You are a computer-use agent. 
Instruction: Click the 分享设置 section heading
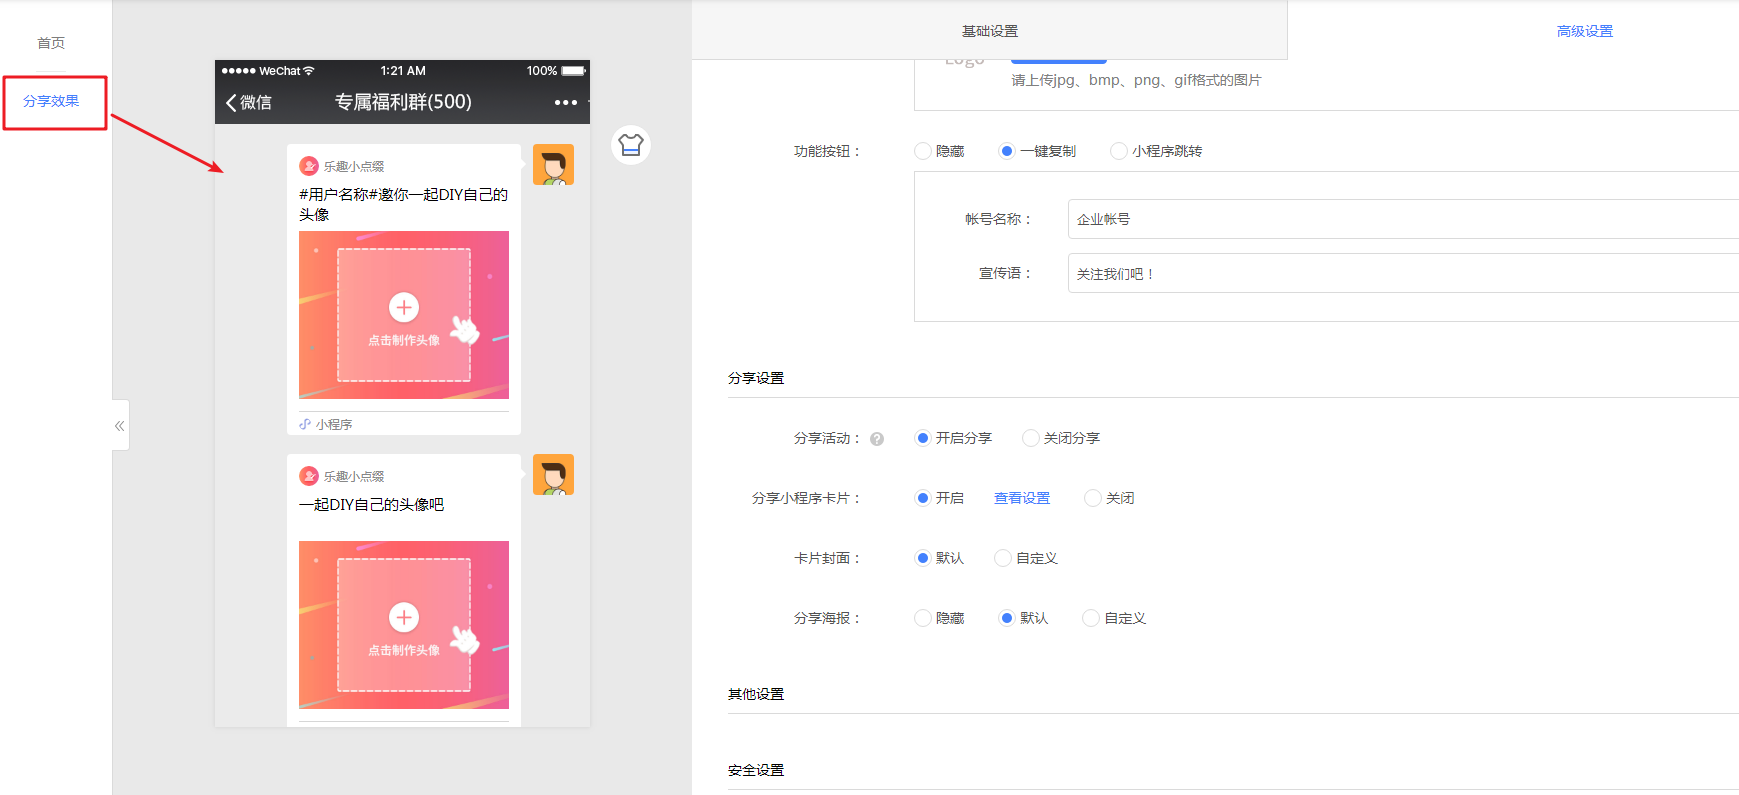pyautogui.click(x=756, y=378)
